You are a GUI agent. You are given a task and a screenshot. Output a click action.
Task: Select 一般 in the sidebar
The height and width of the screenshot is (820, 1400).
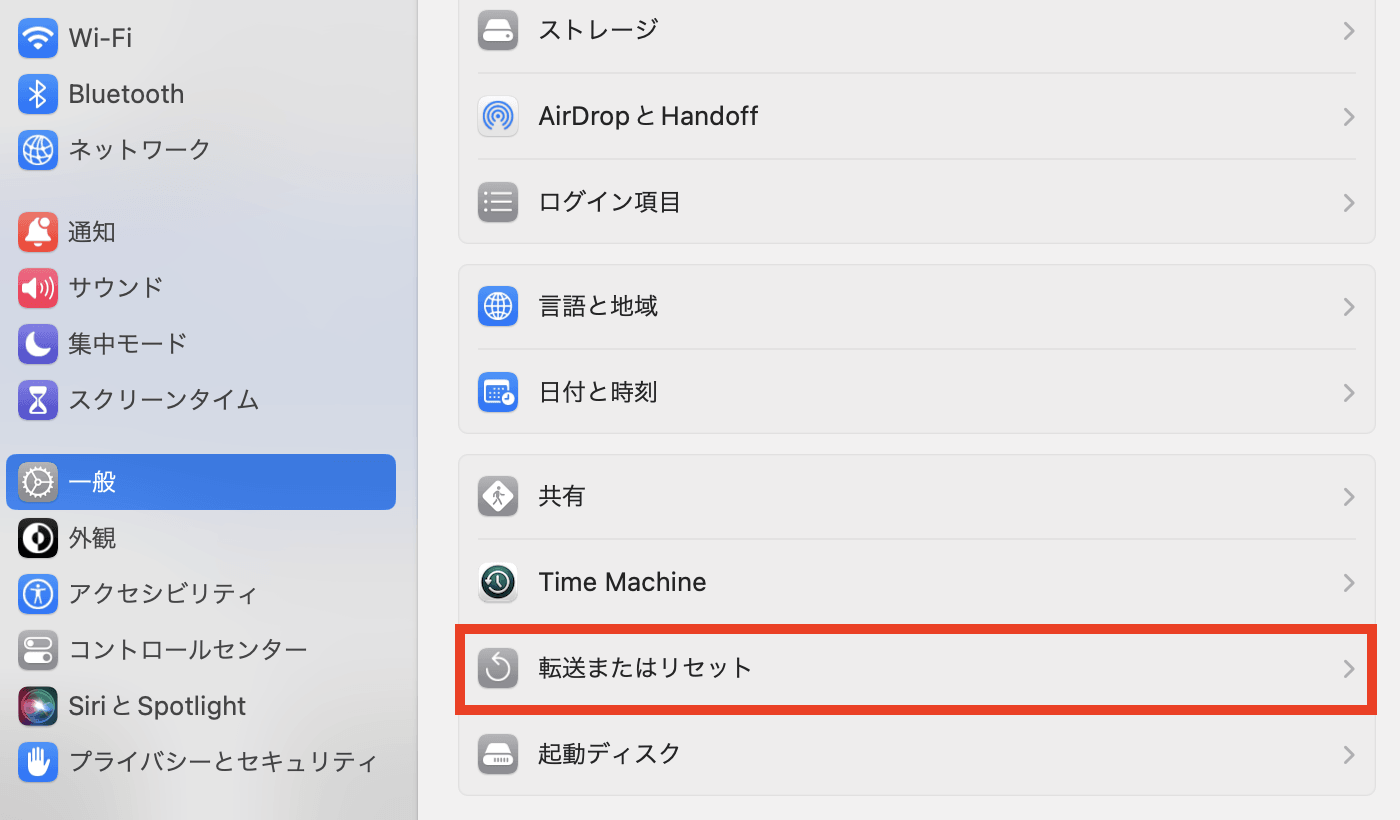tap(200, 482)
